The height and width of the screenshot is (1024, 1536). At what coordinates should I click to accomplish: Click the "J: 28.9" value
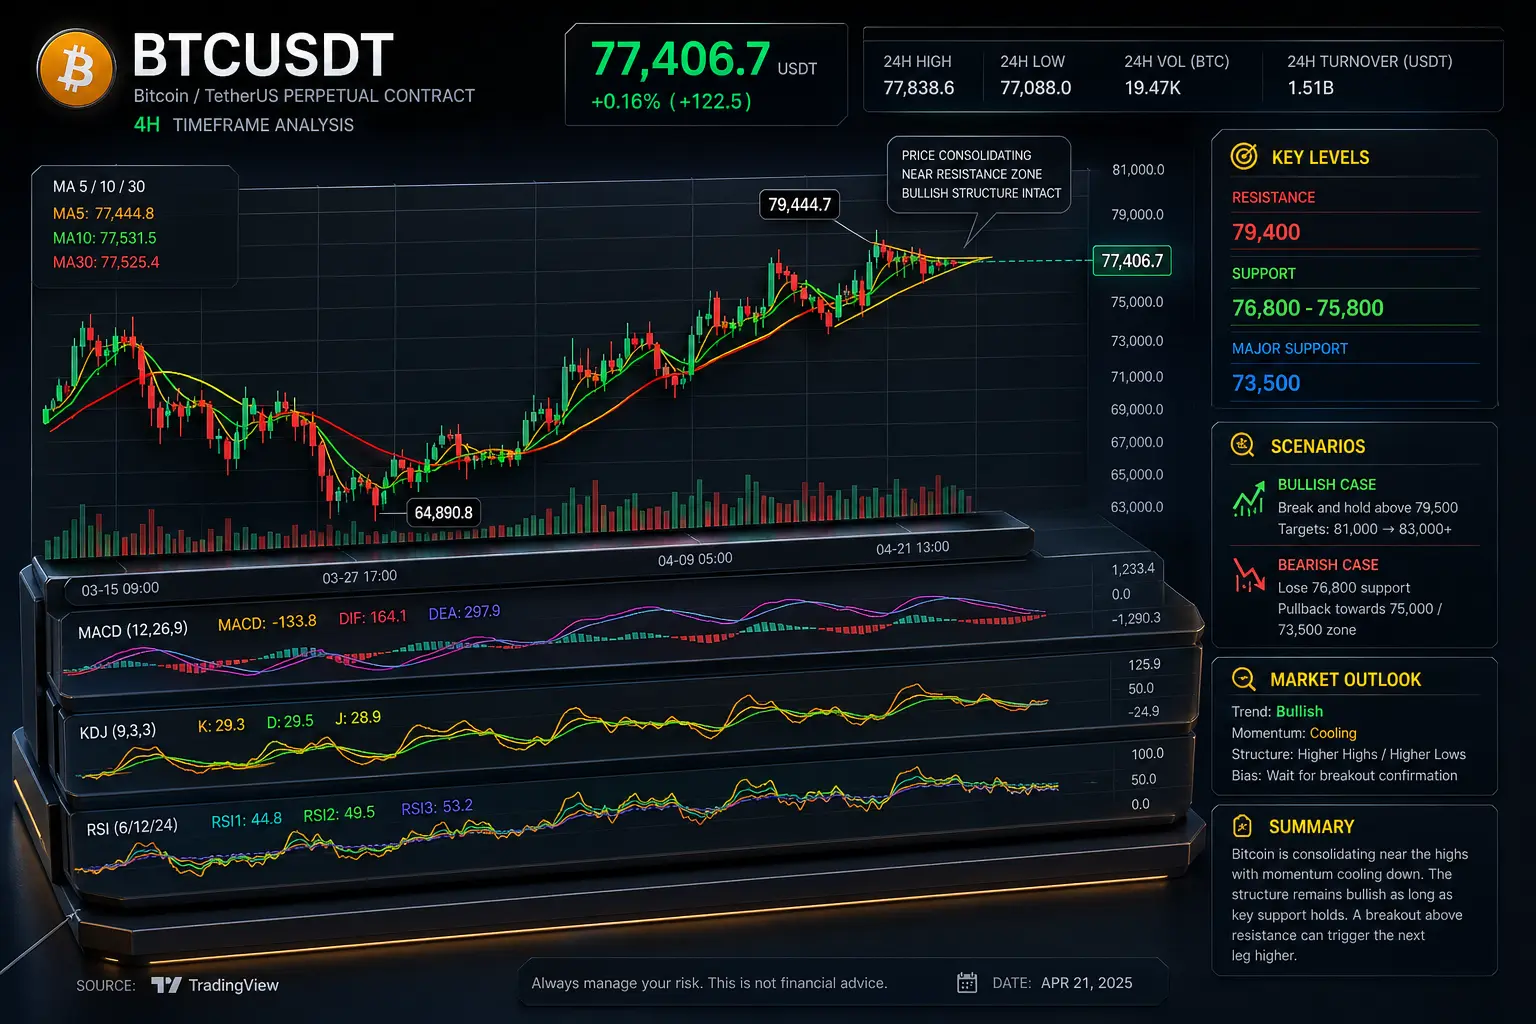(x=358, y=717)
